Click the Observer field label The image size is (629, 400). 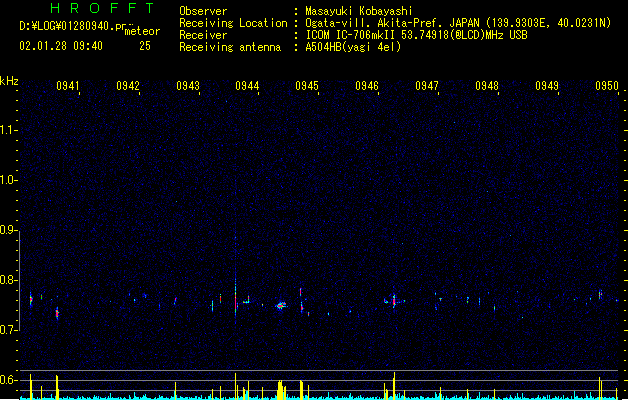203,11
